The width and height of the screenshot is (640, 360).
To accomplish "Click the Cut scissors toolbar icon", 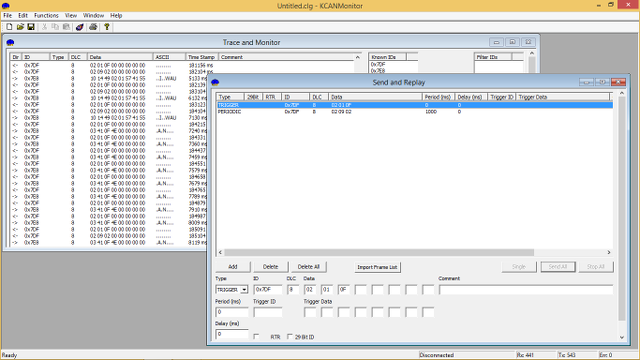I will [44, 27].
